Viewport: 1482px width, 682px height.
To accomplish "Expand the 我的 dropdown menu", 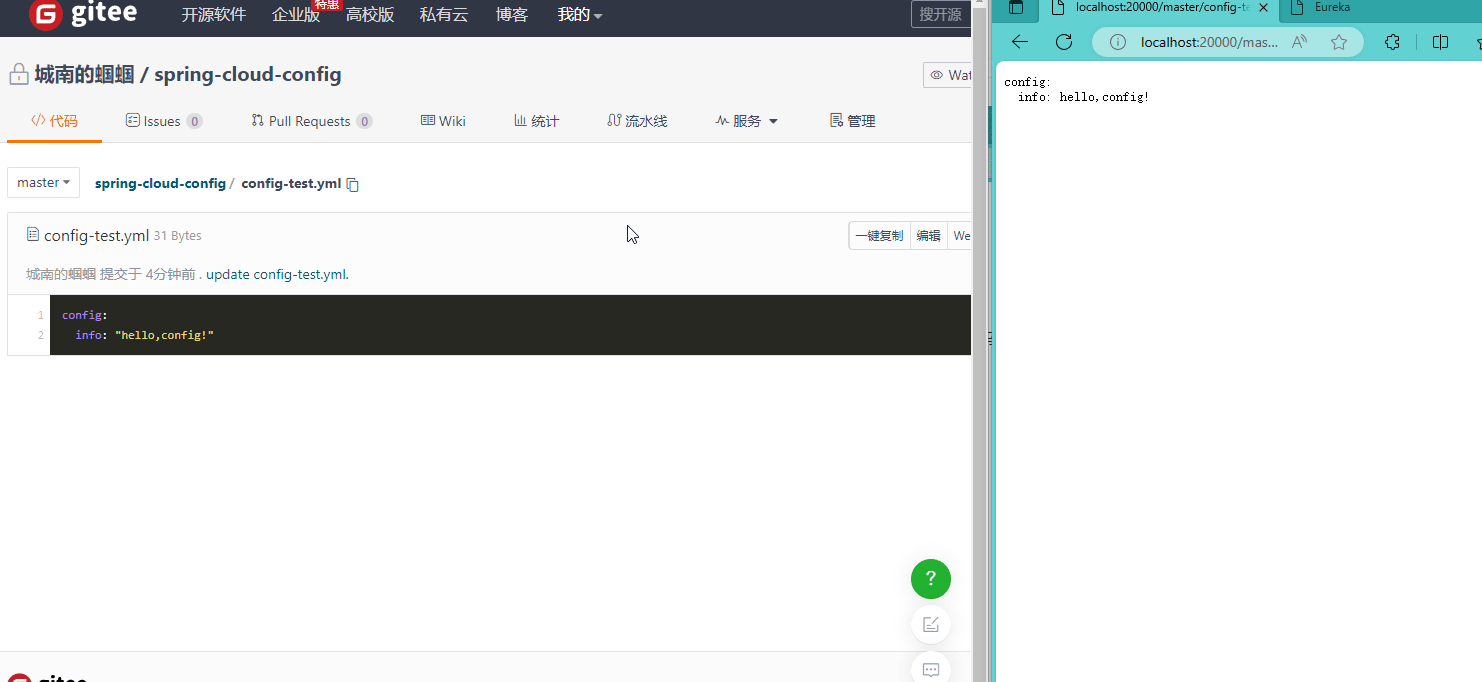I will 580,15.
